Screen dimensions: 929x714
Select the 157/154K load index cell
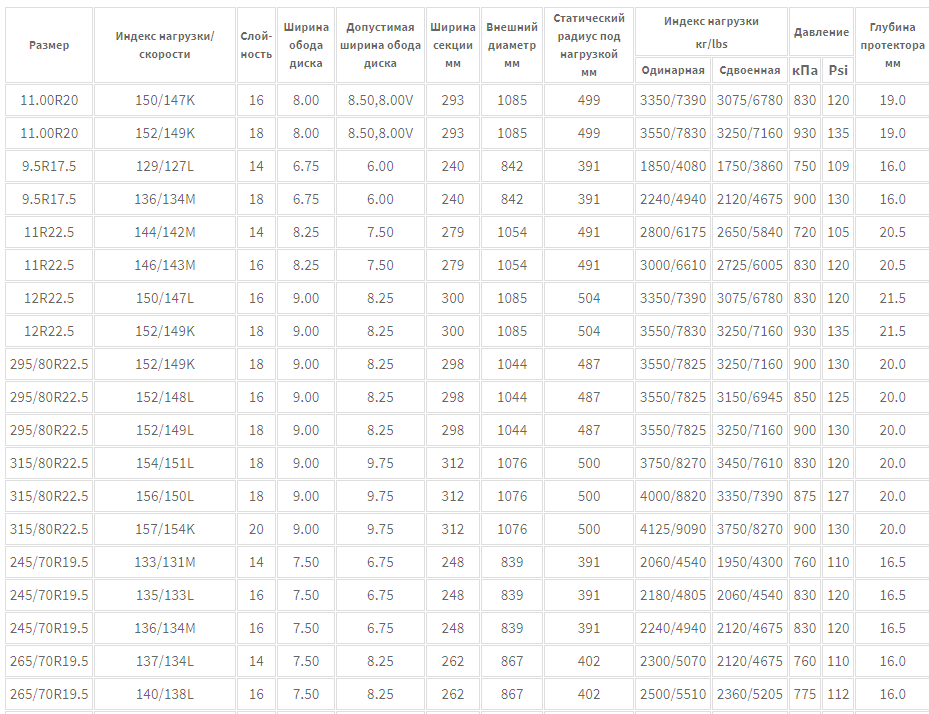(x=165, y=529)
